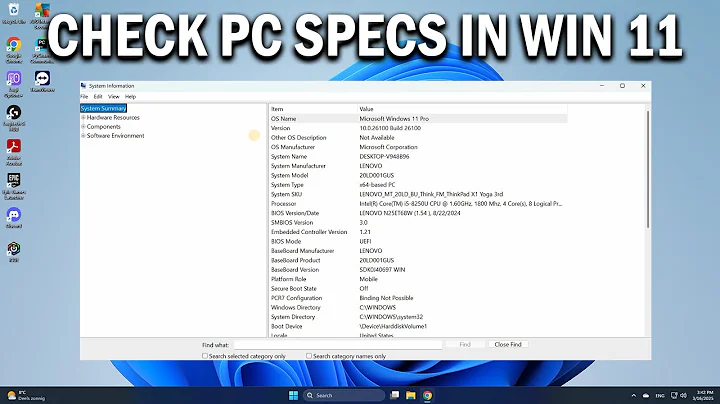Select the BIOS Version/Date row

[x=418, y=213]
